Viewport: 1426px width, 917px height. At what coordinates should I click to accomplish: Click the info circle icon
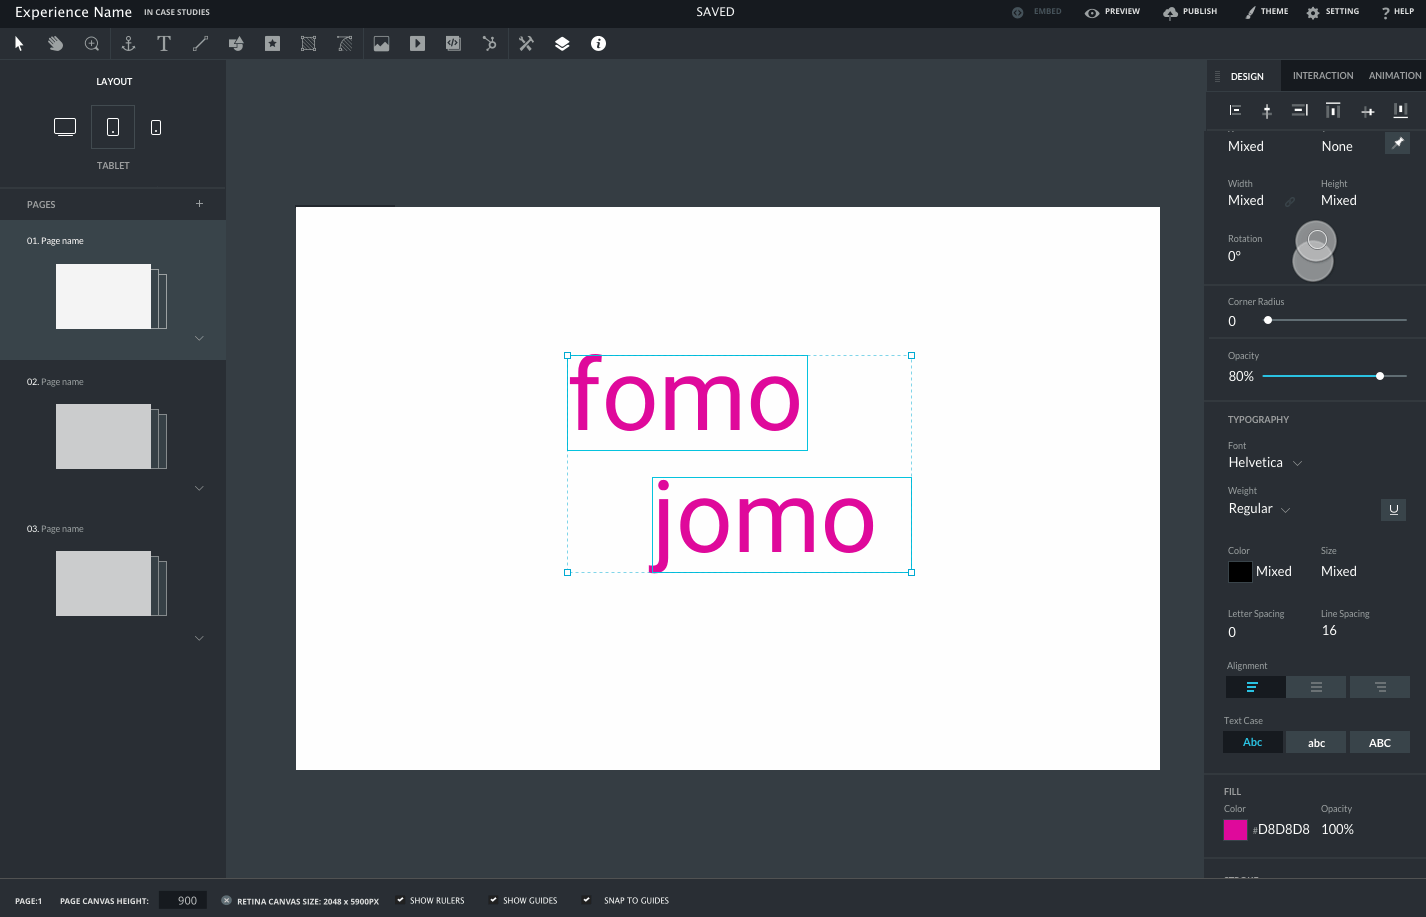598,44
